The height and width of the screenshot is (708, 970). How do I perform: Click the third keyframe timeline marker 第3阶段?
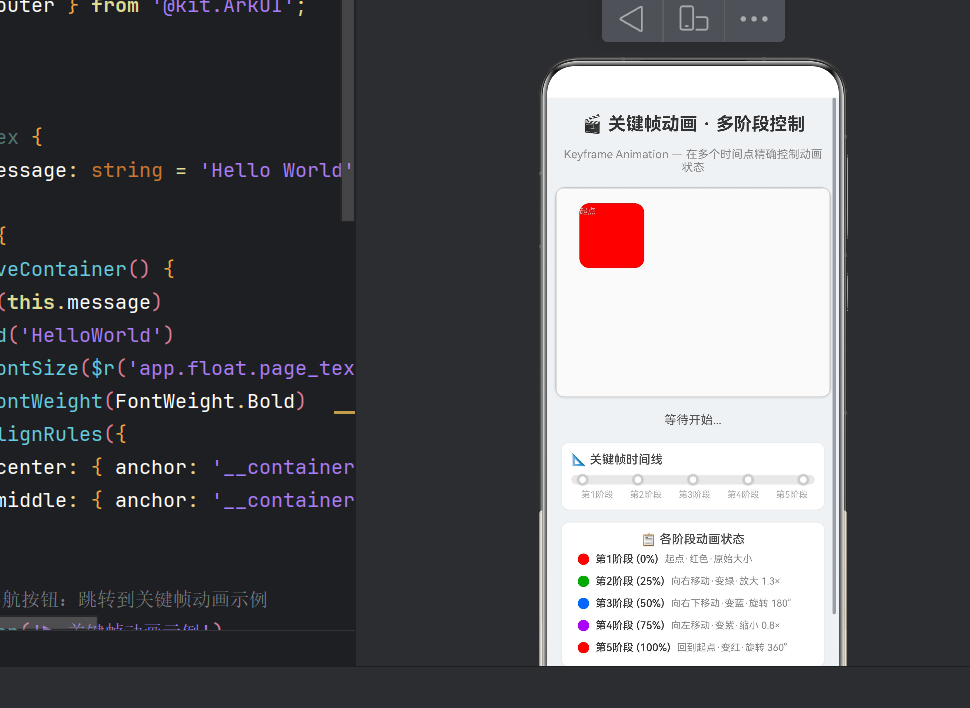(693, 480)
